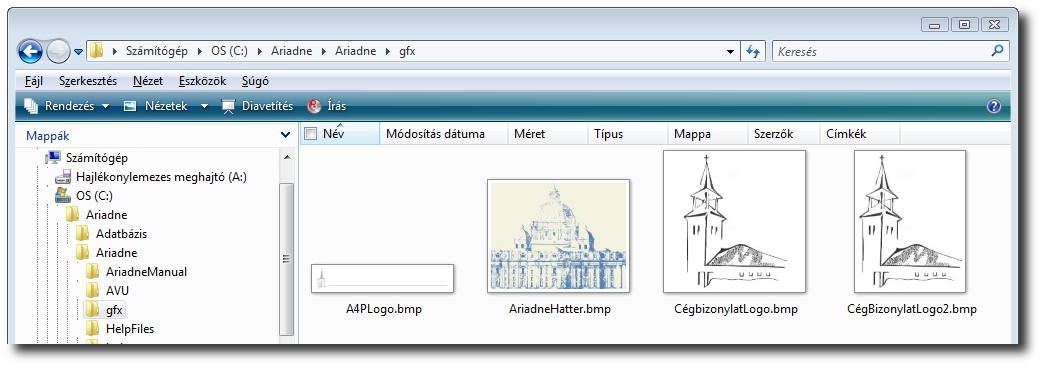The height and width of the screenshot is (367, 1042).
Task: Go back with the blue Back arrow
Action: tap(31, 51)
